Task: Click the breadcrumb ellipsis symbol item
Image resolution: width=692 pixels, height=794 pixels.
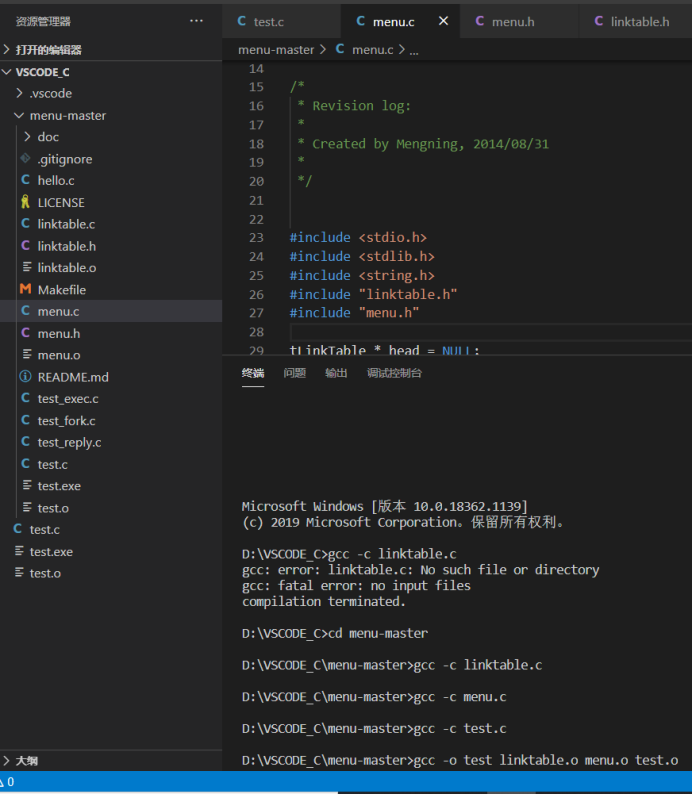Action: (x=414, y=50)
